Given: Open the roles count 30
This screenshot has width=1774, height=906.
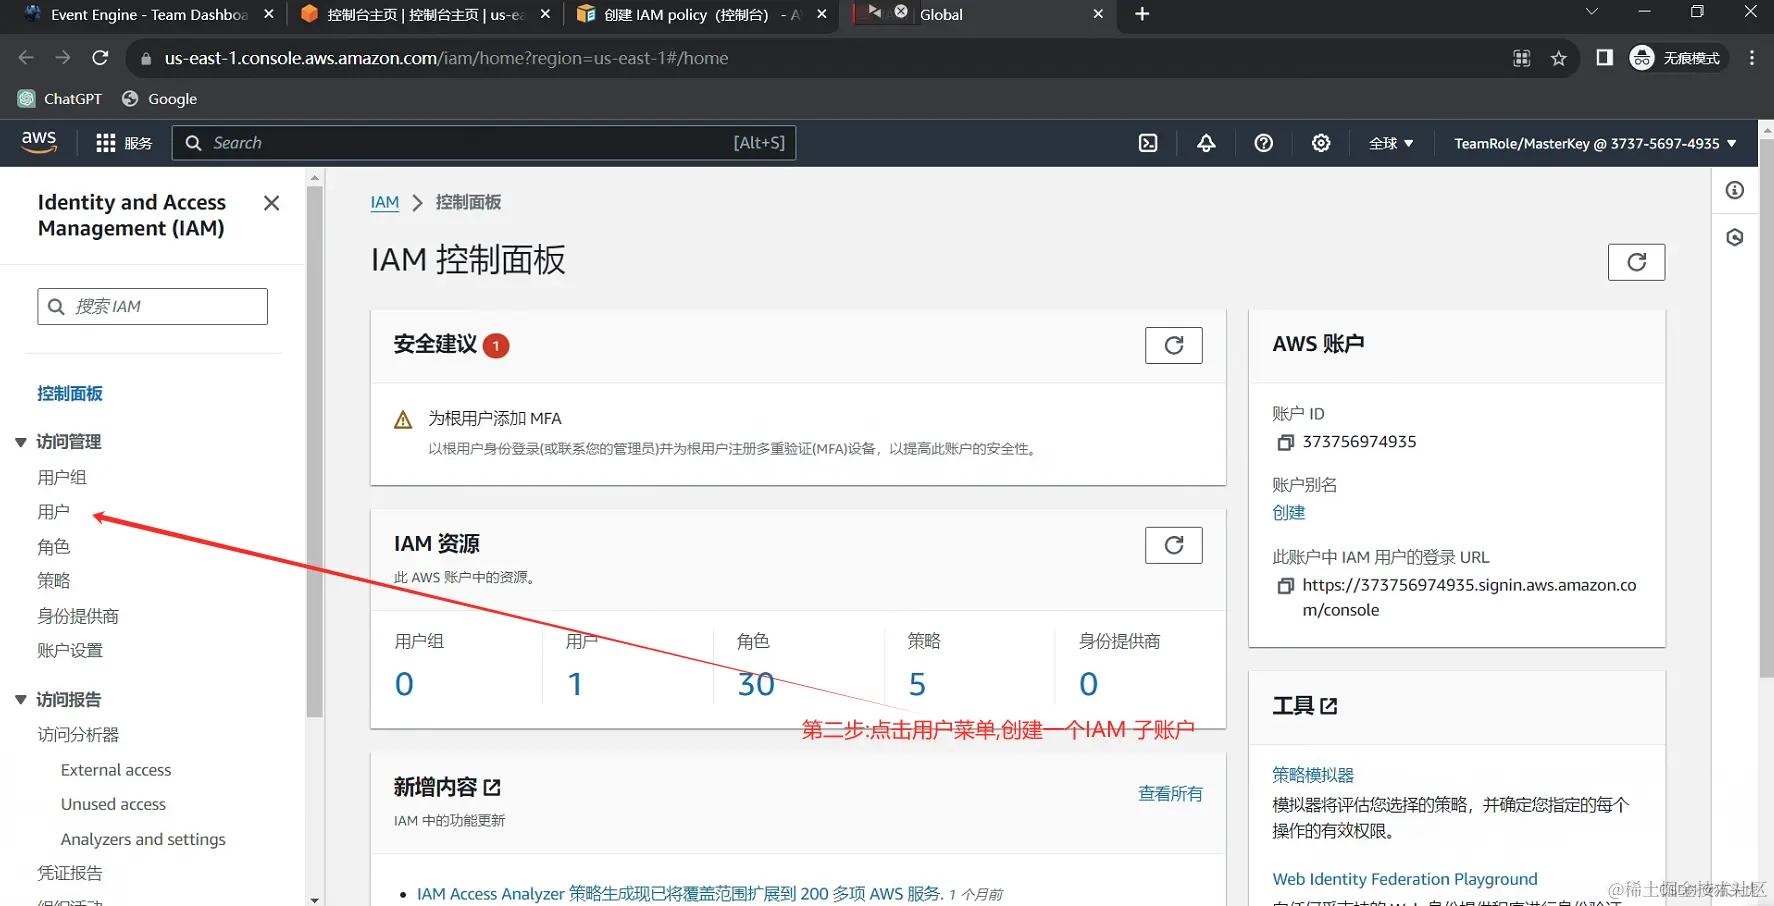Looking at the screenshot, I should coord(756,684).
